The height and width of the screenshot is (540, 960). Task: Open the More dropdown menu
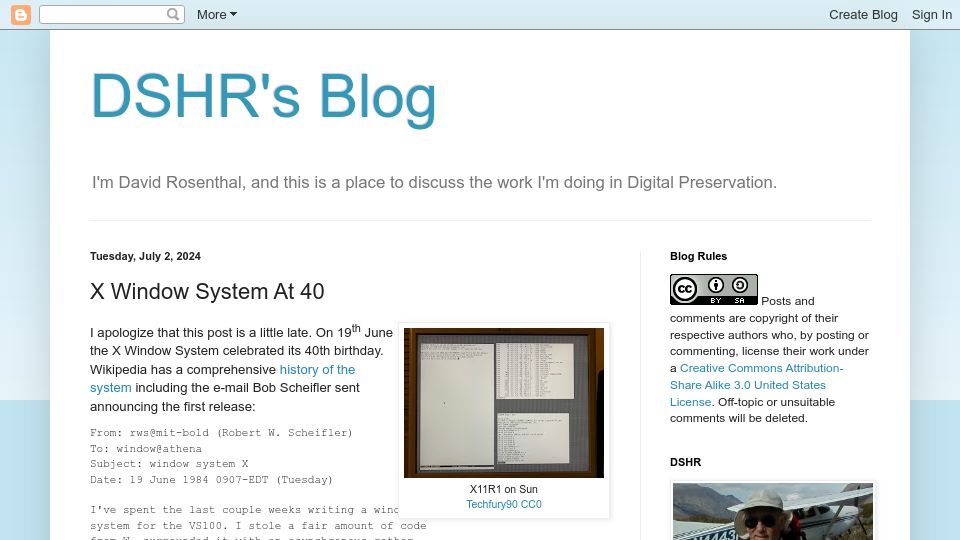tap(217, 15)
